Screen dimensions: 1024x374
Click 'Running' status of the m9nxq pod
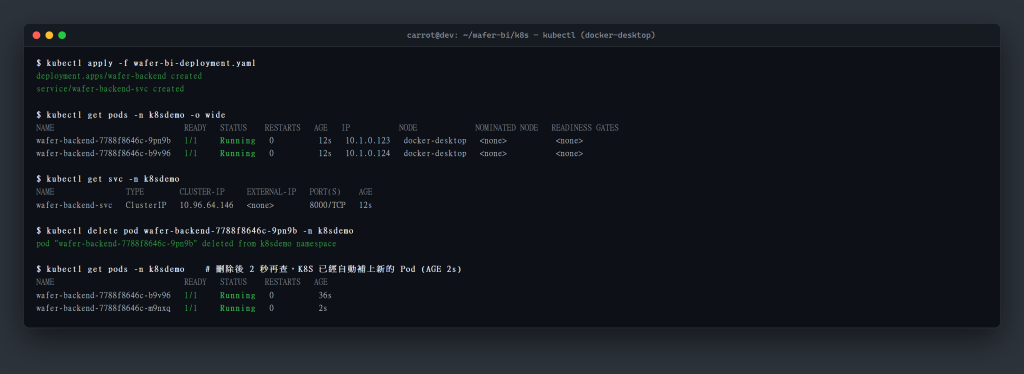(238, 308)
